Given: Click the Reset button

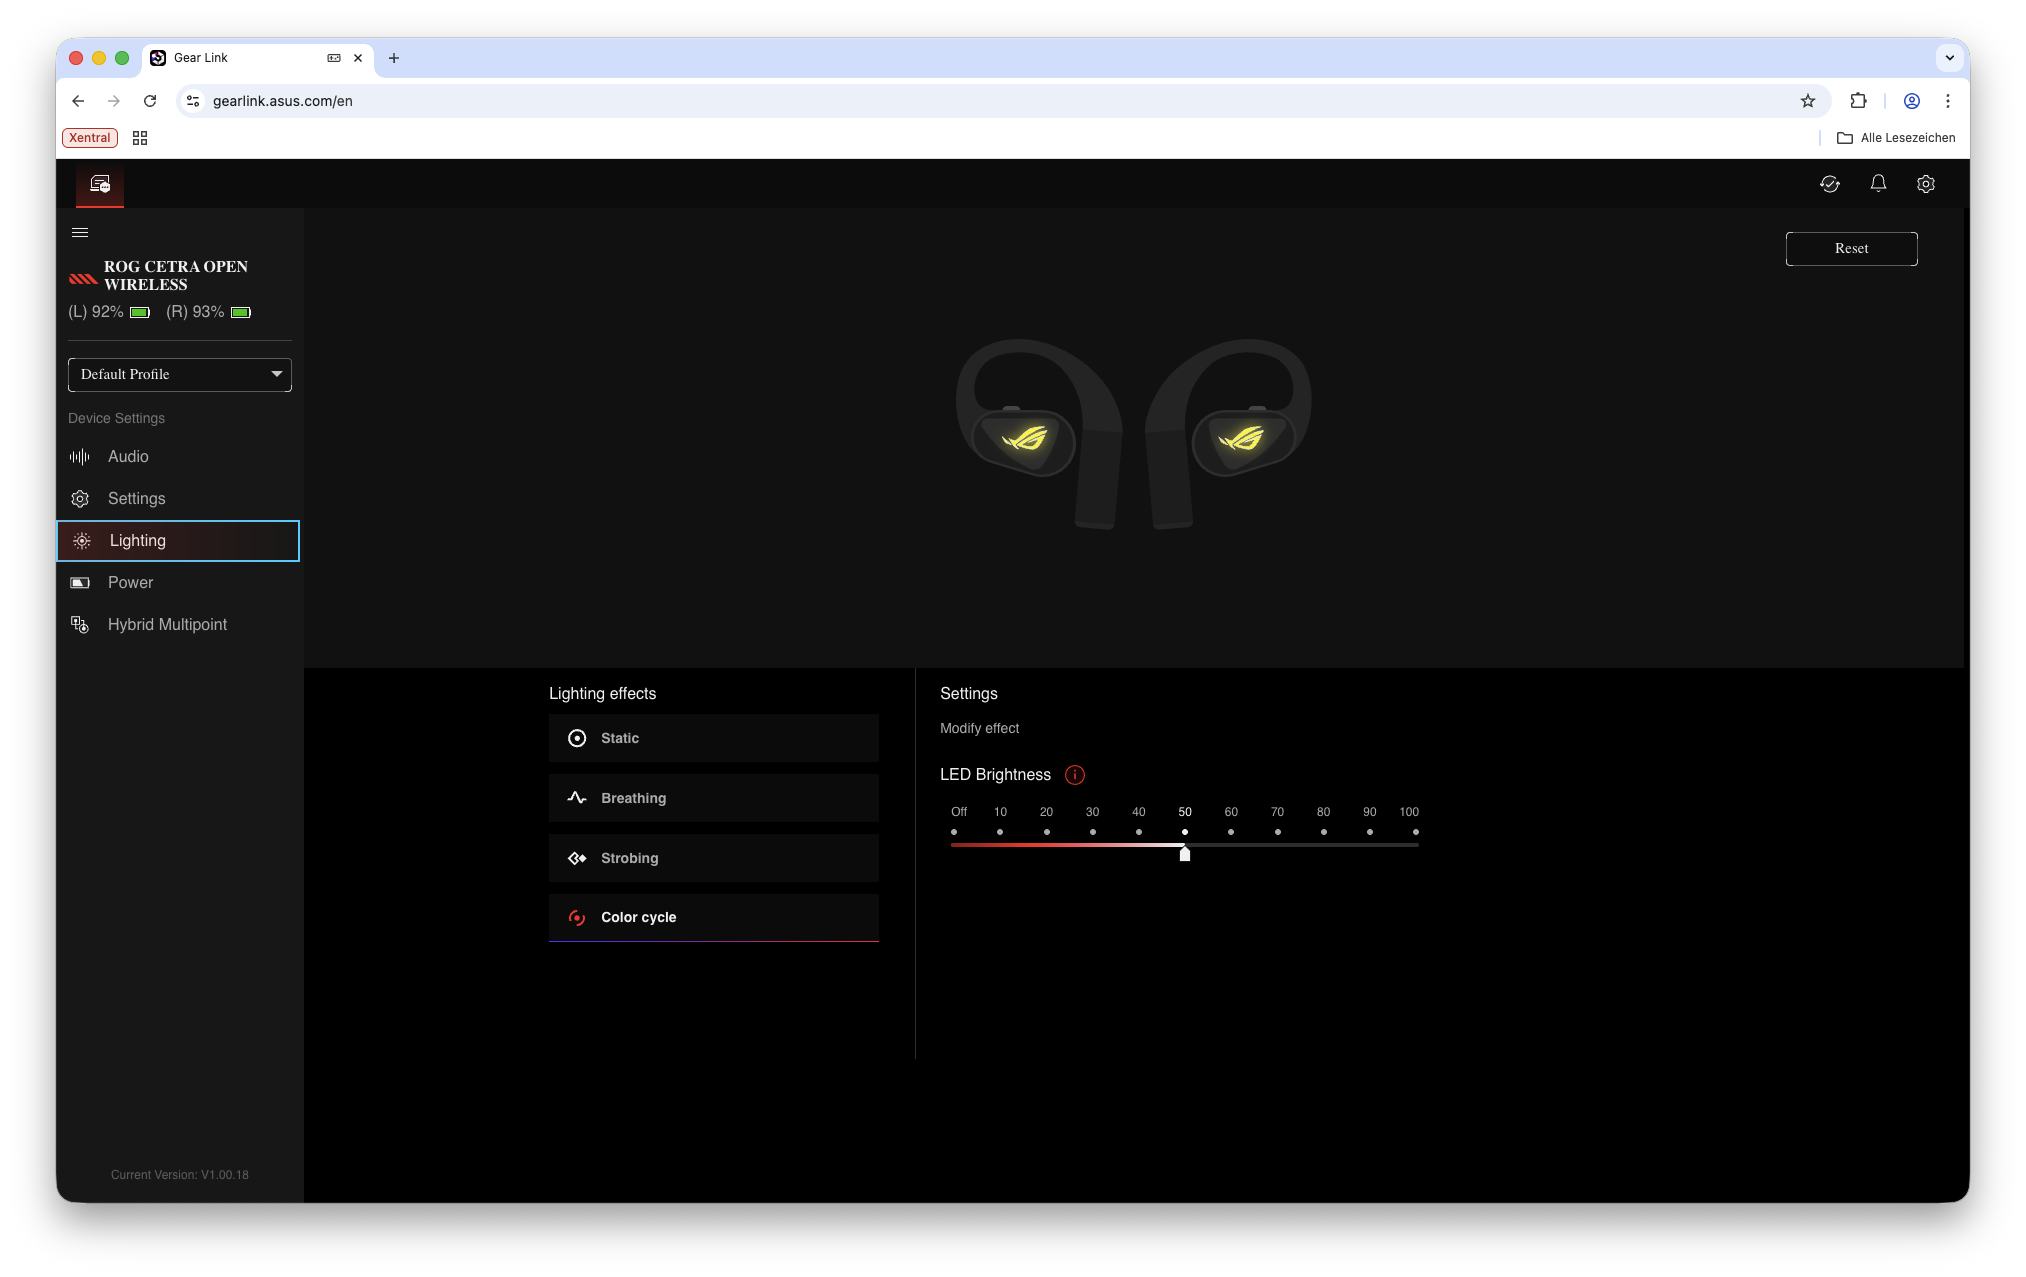Looking at the screenshot, I should coord(1851,249).
